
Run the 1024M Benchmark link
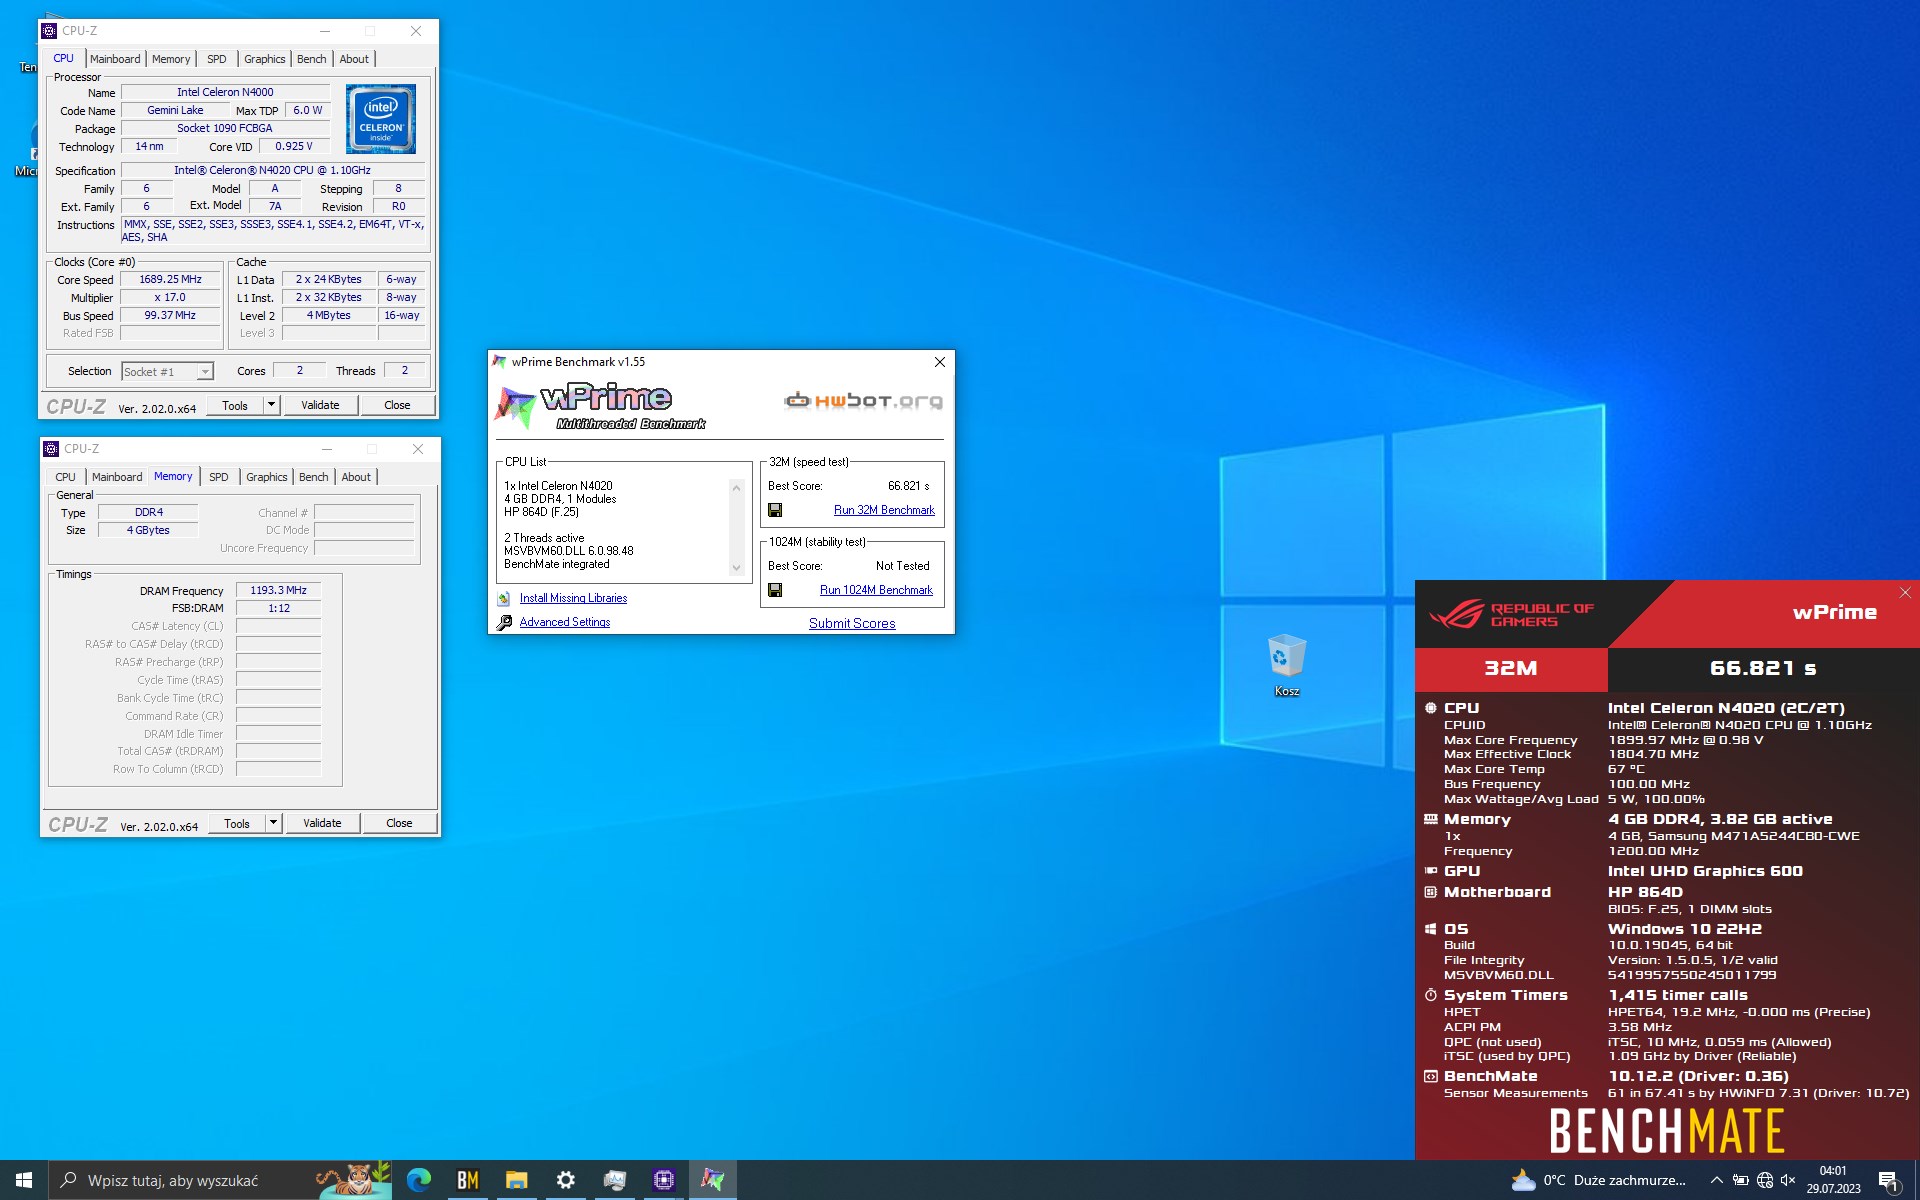click(x=876, y=590)
